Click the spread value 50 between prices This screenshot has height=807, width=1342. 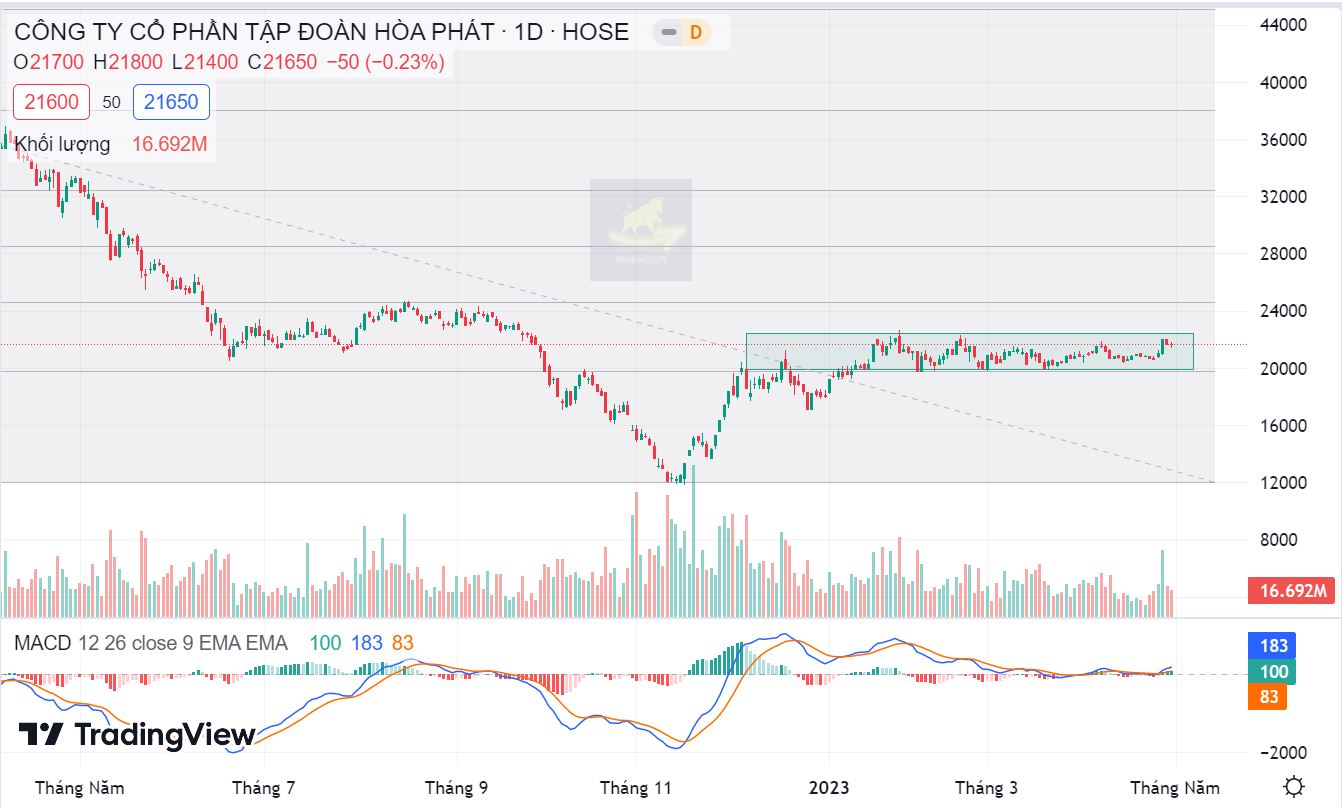click(x=111, y=102)
